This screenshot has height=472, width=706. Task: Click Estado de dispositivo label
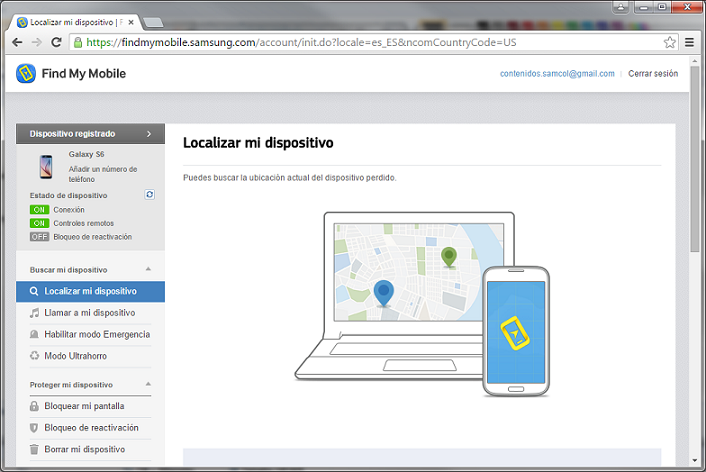pos(68,195)
